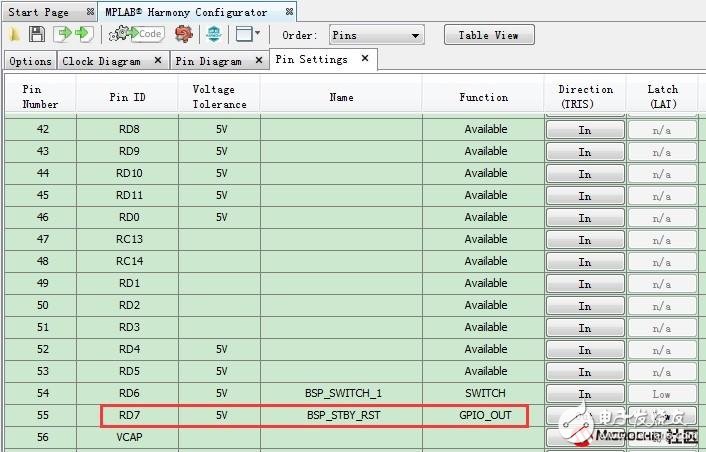
Task: Toggle direction for pin 54 RD6
Action: (584, 394)
